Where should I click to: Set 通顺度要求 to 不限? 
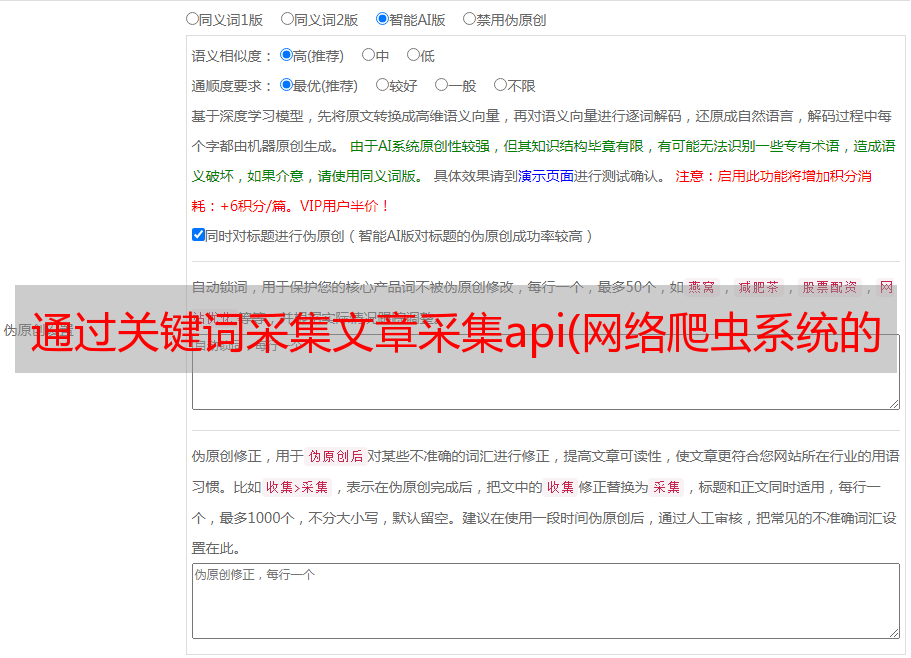click(500, 85)
